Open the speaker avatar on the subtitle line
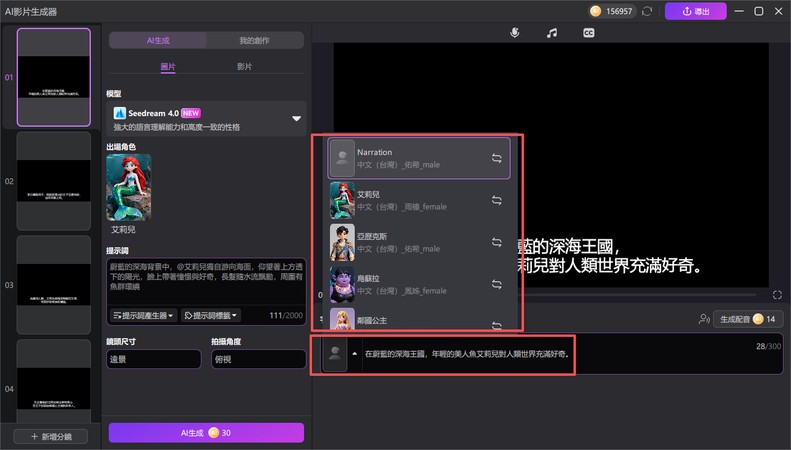 click(x=334, y=354)
